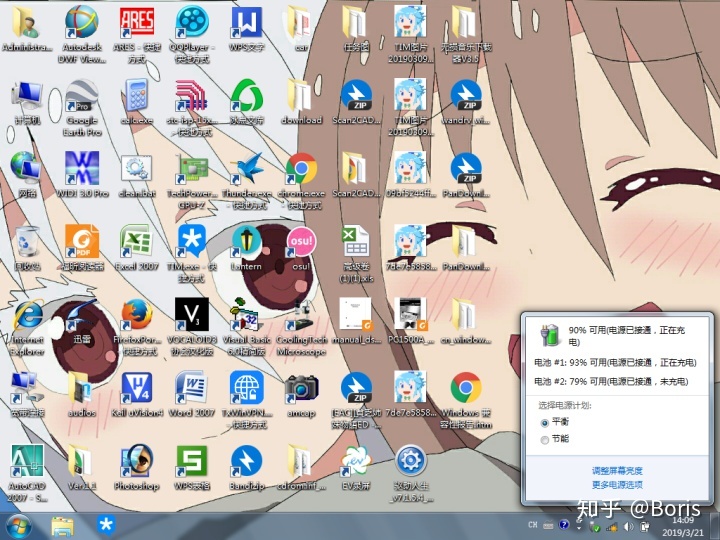Open Google Earth Pro shortcut
This screenshot has height=540, width=720.
(x=82, y=96)
